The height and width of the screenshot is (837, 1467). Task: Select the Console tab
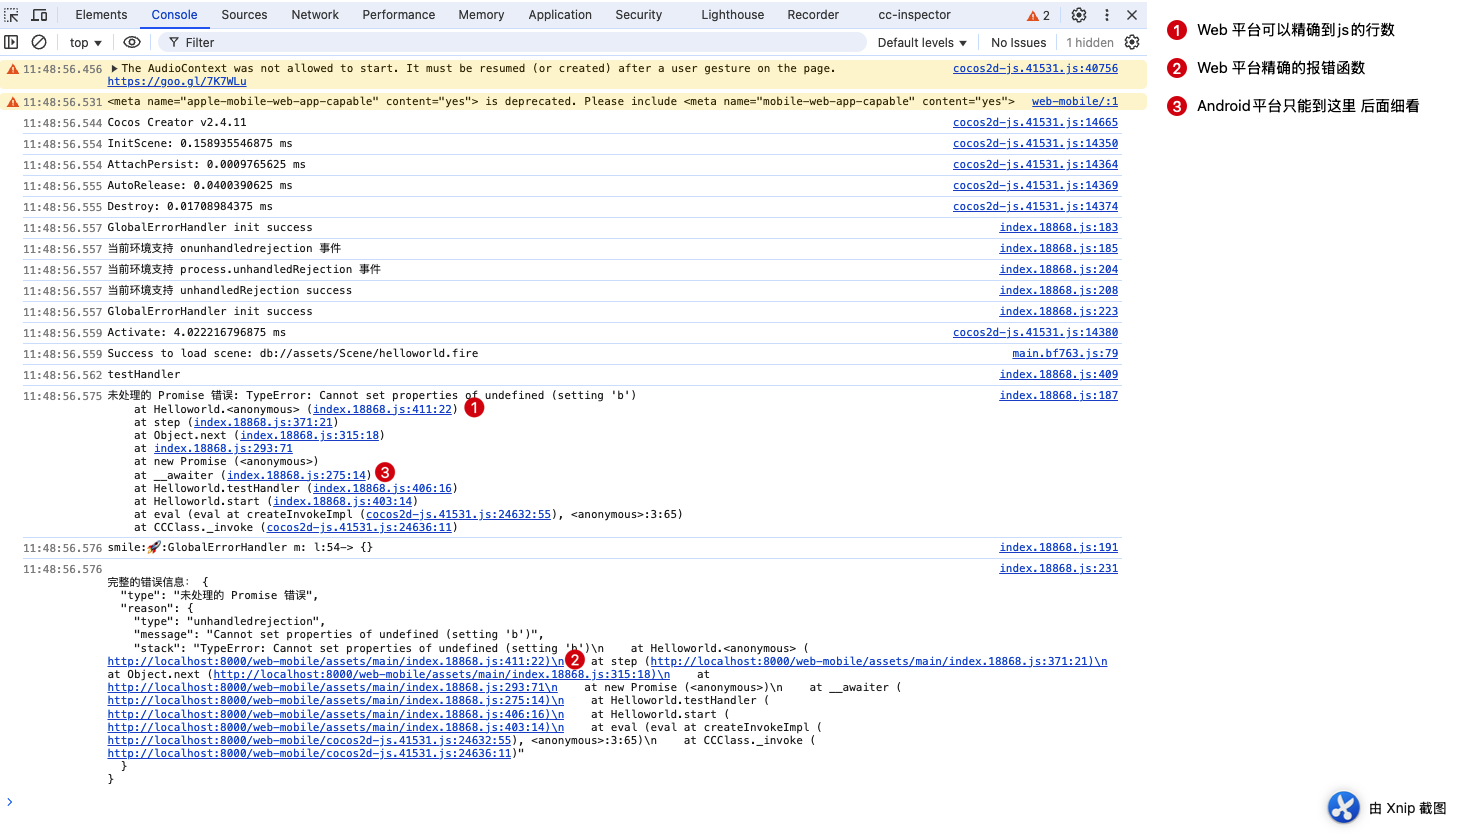(x=175, y=15)
